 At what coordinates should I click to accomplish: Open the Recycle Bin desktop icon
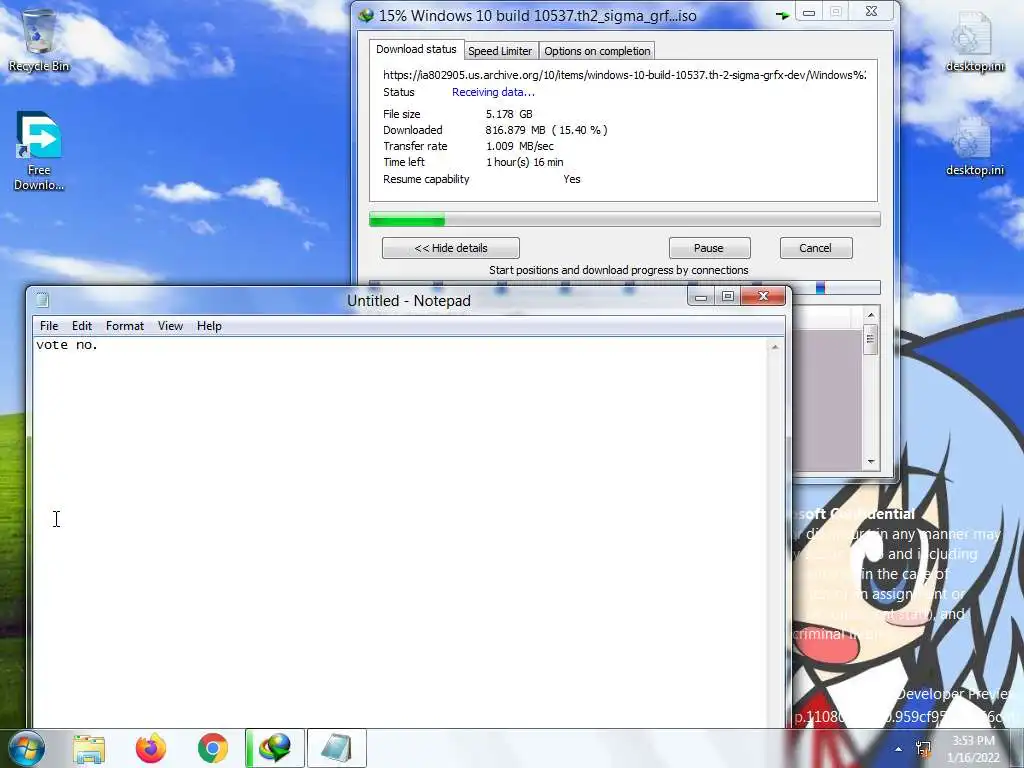coord(39,39)
